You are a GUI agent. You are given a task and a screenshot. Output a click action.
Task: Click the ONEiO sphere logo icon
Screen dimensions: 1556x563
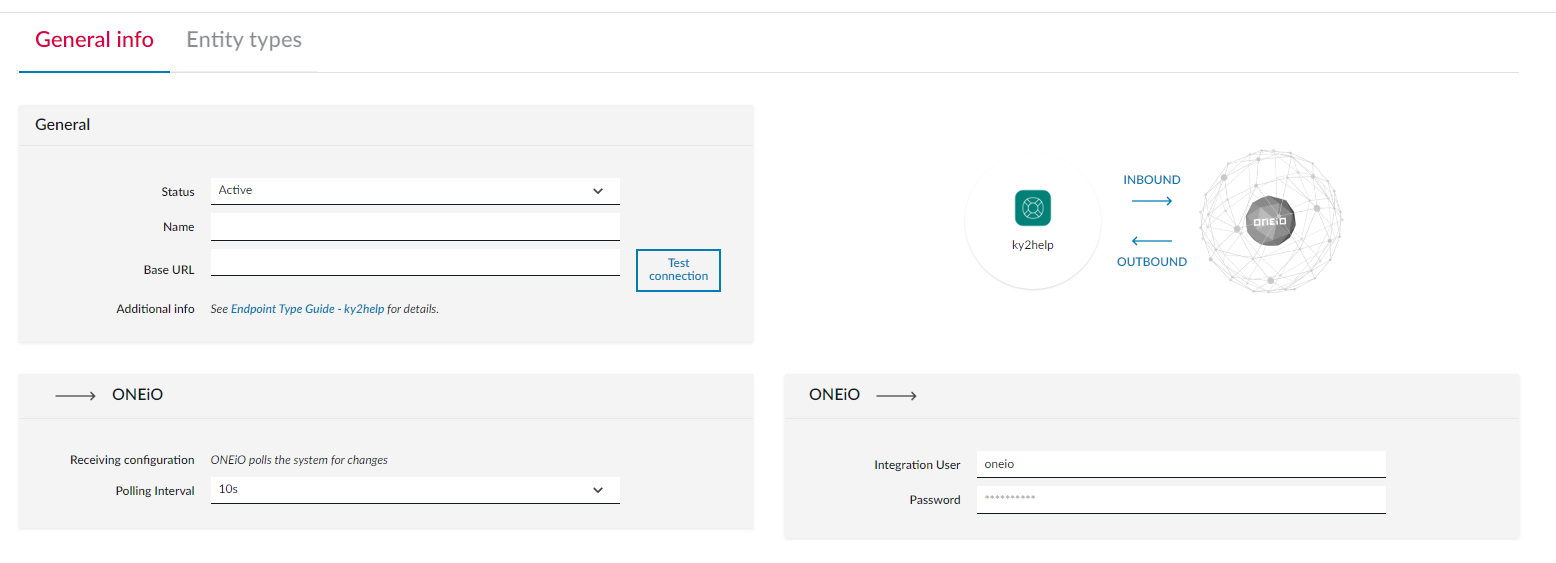(1270, 222)
